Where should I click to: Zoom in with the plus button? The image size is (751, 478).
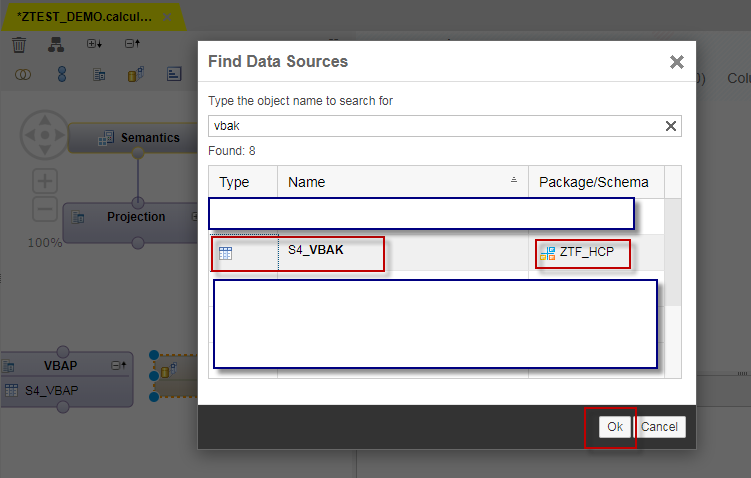tap(45, 181)
